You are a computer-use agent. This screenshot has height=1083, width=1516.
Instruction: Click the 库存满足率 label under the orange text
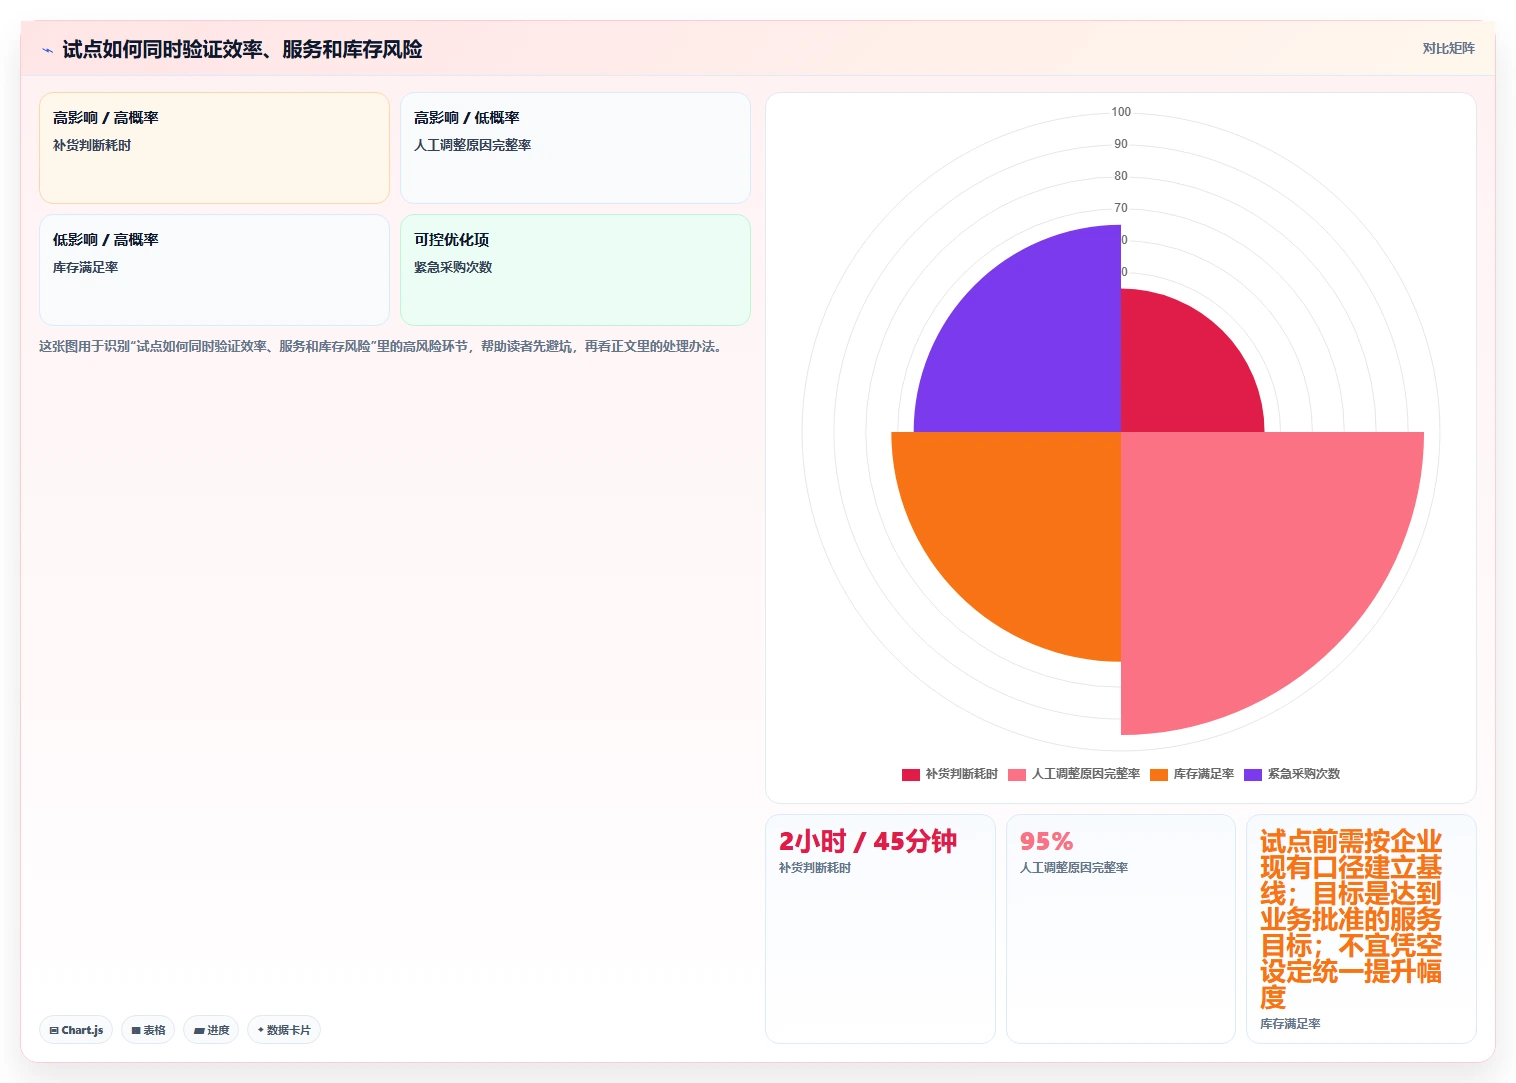tap(1290, 1024)
